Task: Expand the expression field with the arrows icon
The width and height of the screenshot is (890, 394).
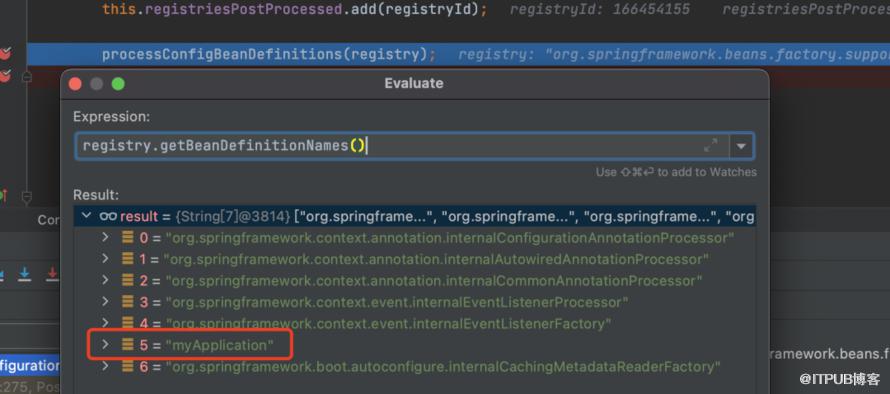Action: point(710,145)
